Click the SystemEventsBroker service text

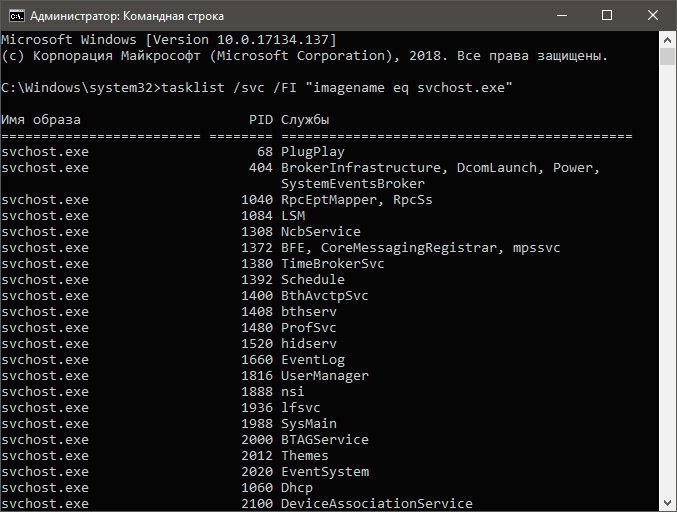[353, 184]
